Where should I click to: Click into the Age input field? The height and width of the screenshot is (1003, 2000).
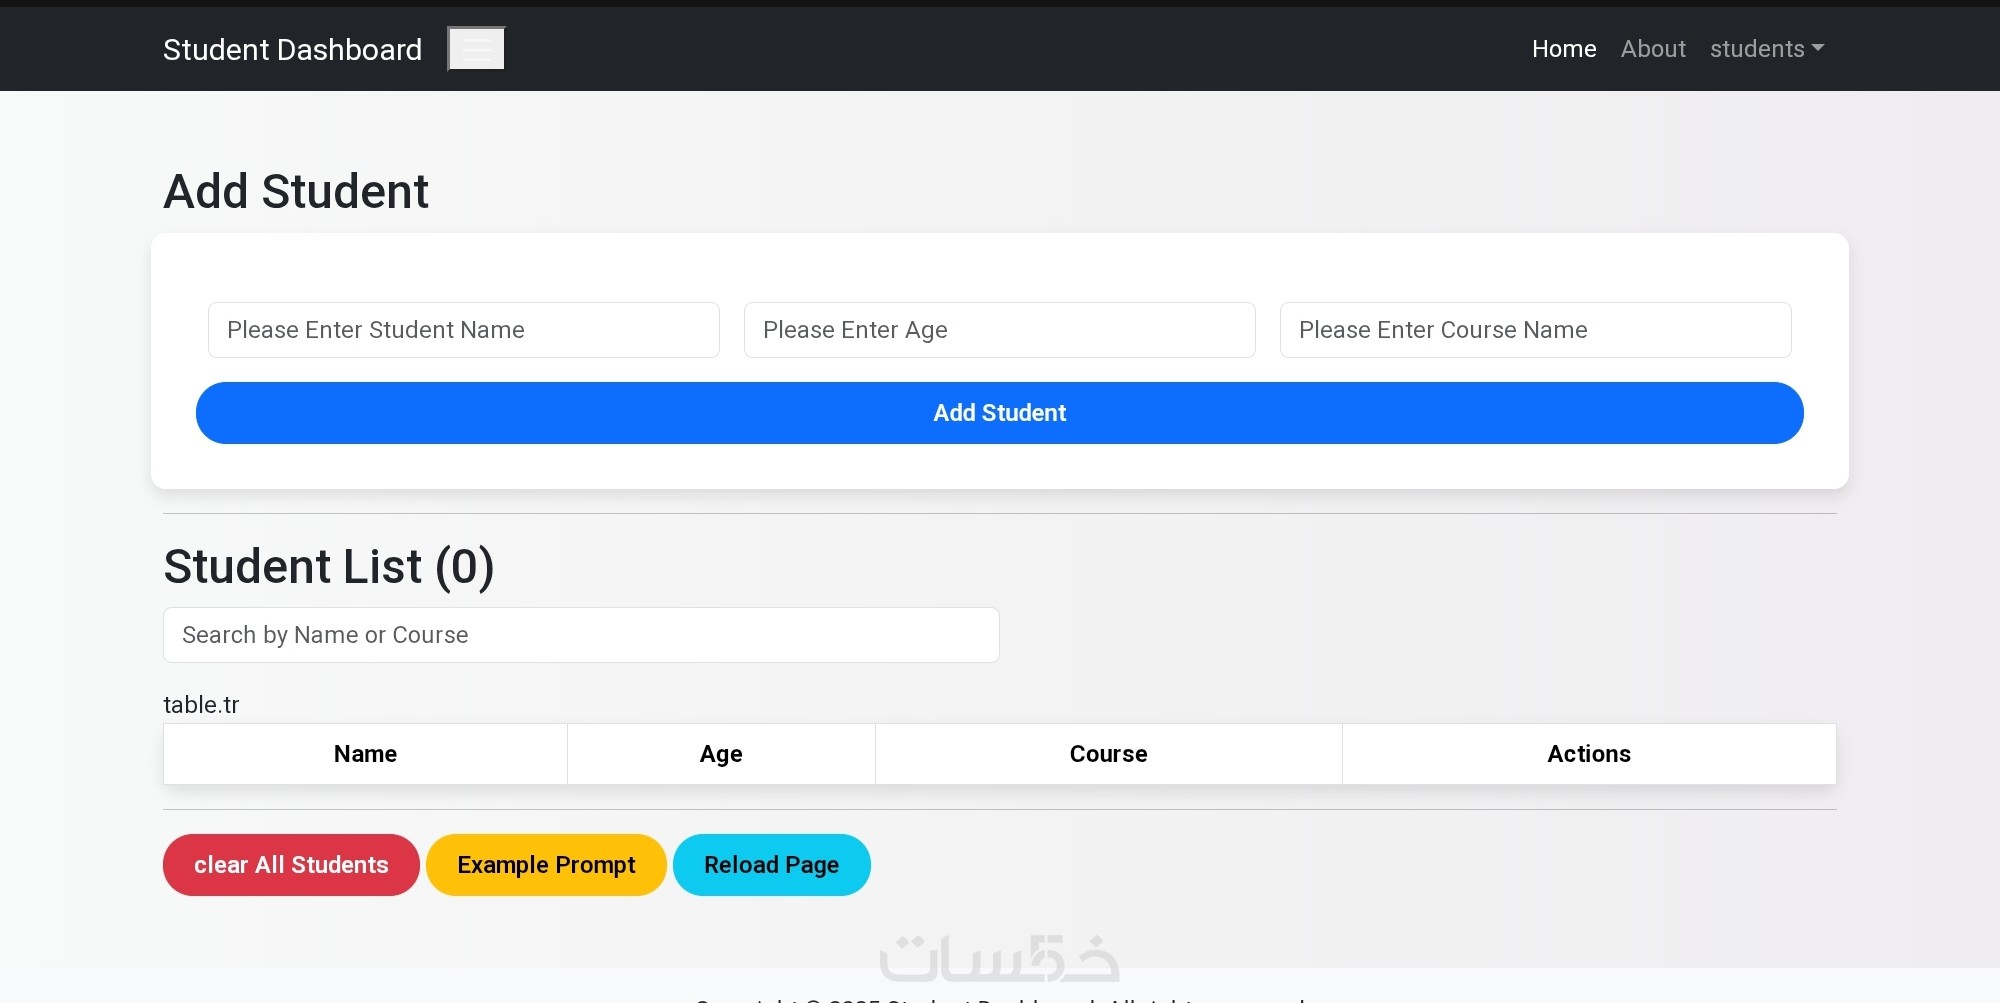click(x=999, y=330)
